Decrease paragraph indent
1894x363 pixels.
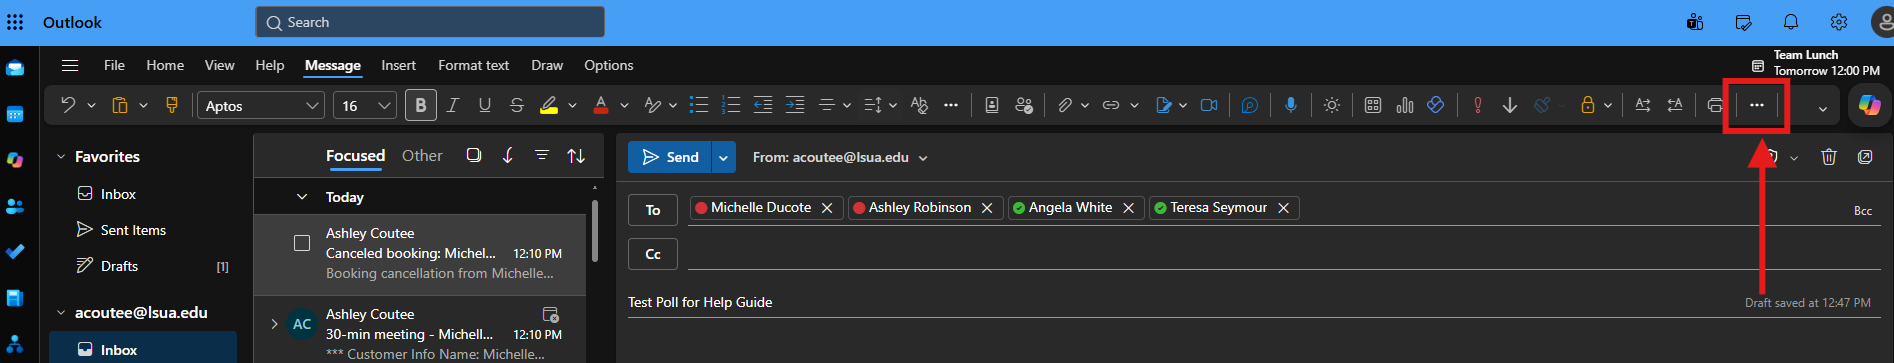pos(763,105)
